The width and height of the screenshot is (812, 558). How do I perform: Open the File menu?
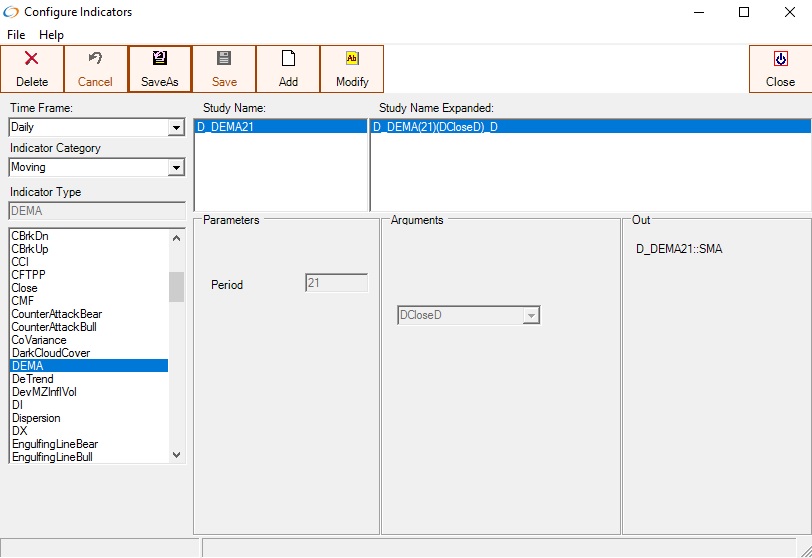click(16, 35)
